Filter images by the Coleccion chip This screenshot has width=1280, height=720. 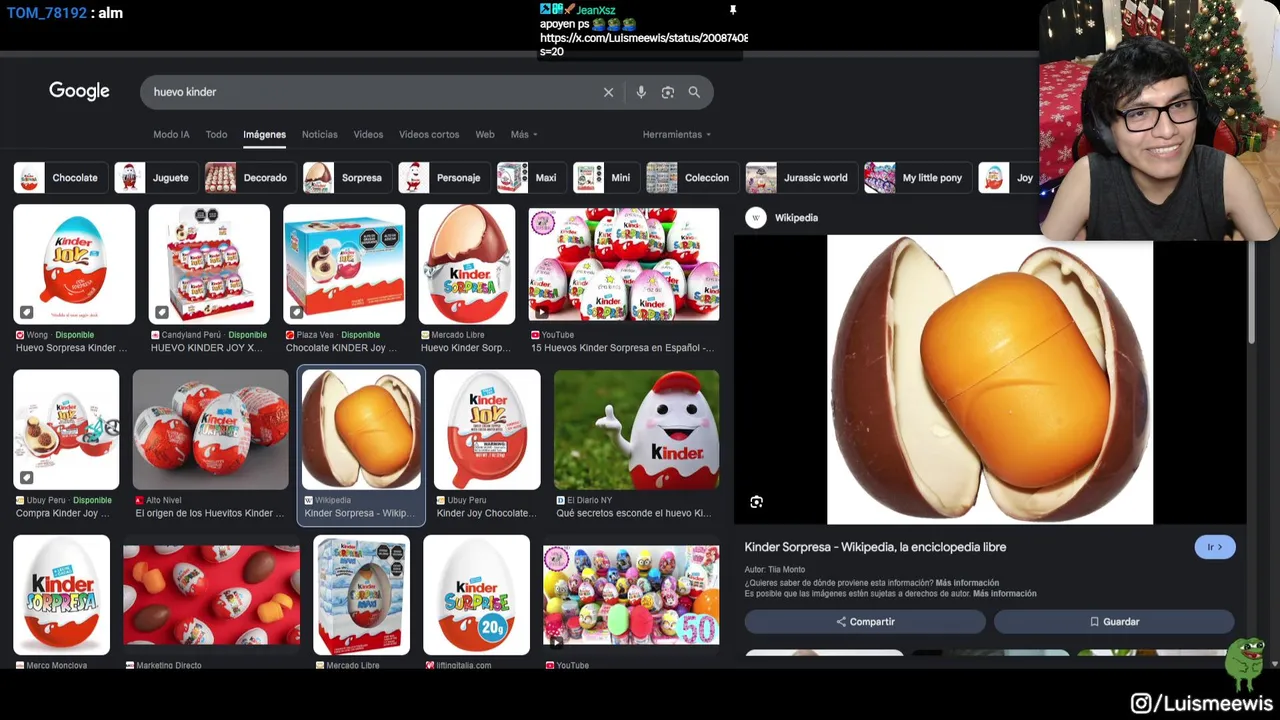[x=690, y=178]
